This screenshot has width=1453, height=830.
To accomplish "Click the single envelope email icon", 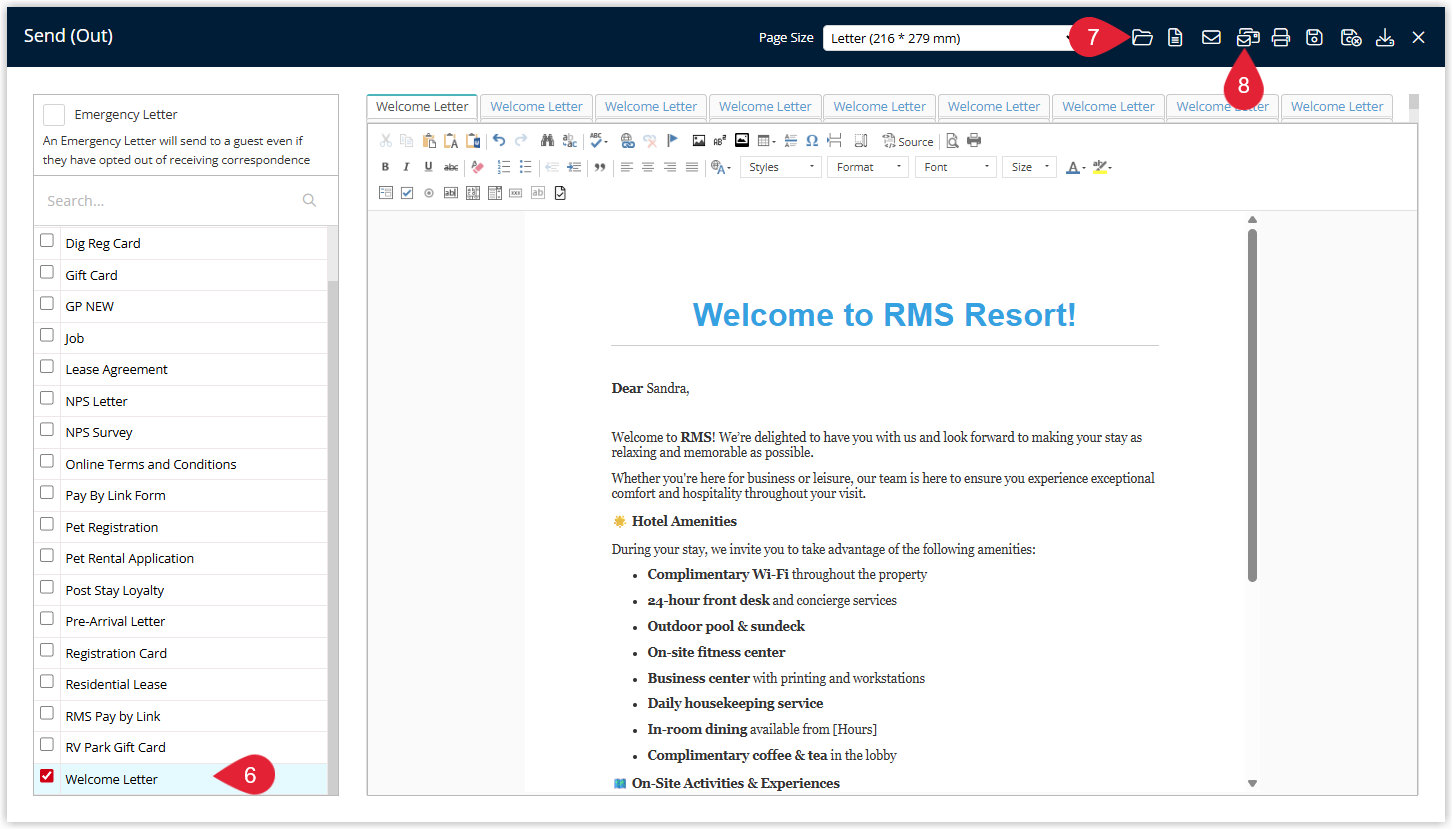I will (1211, 38).
